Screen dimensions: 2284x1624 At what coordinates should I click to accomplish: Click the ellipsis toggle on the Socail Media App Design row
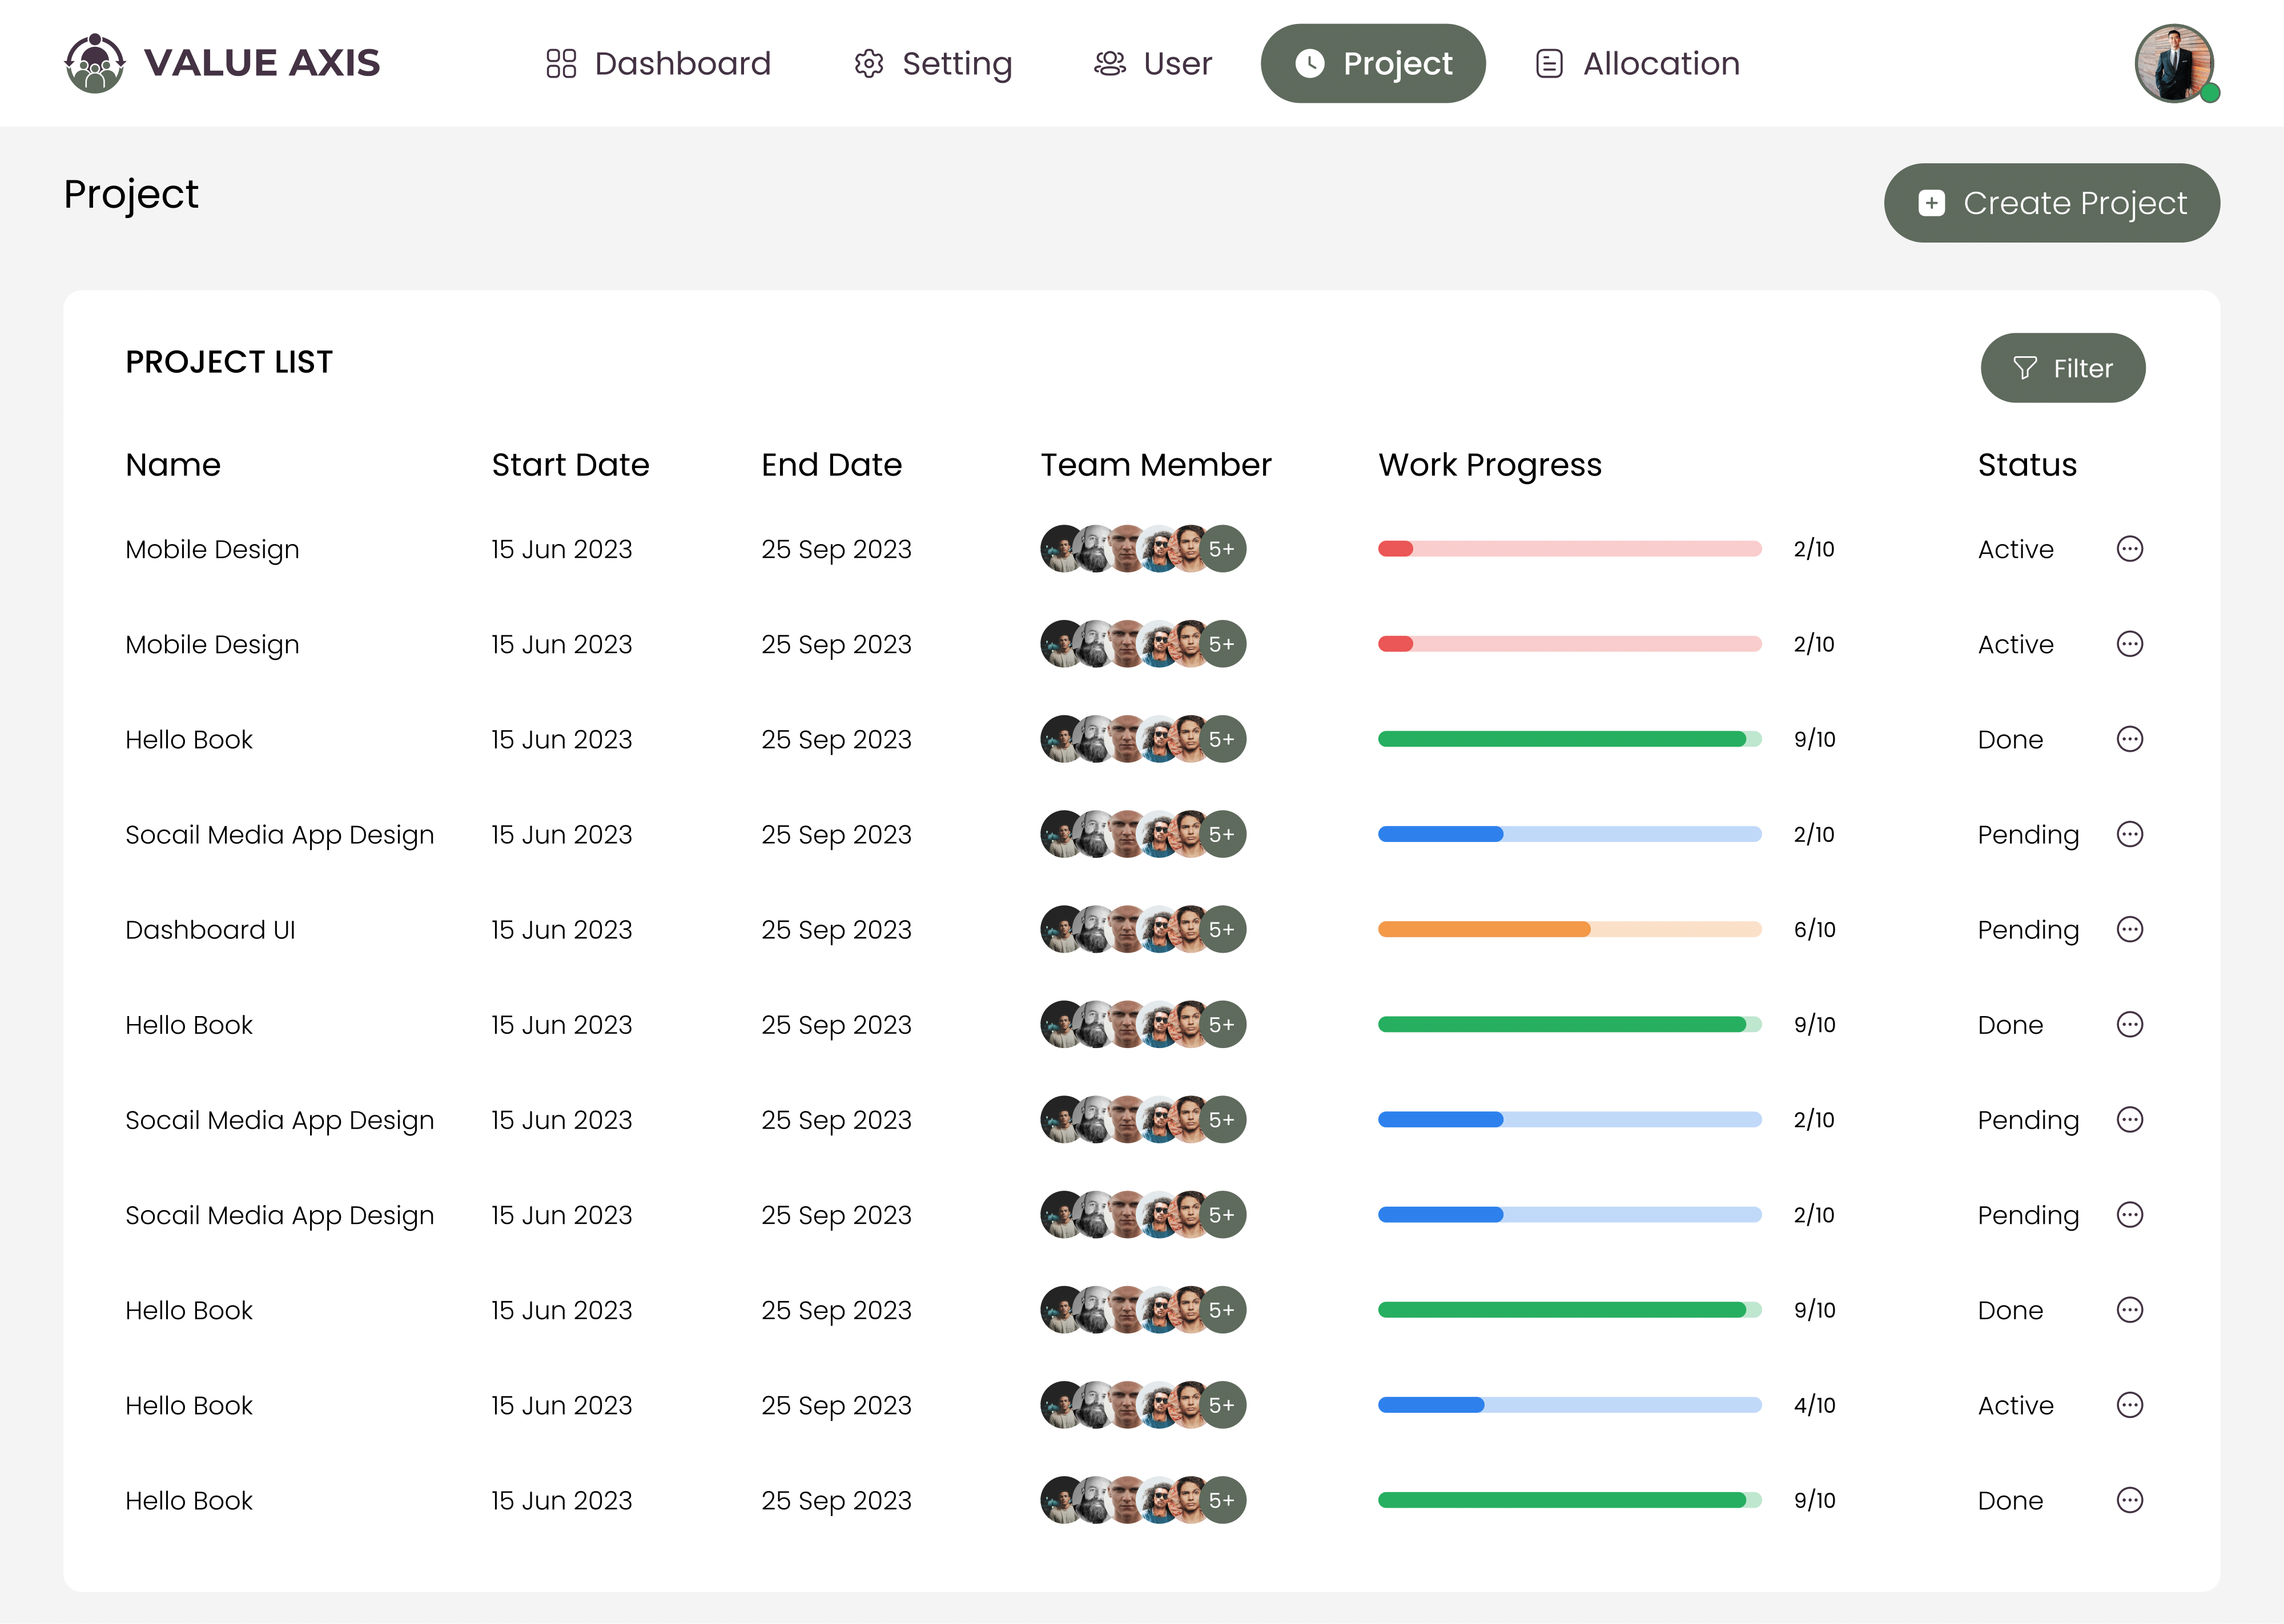pyautogui.click(x=2131, y=834)
